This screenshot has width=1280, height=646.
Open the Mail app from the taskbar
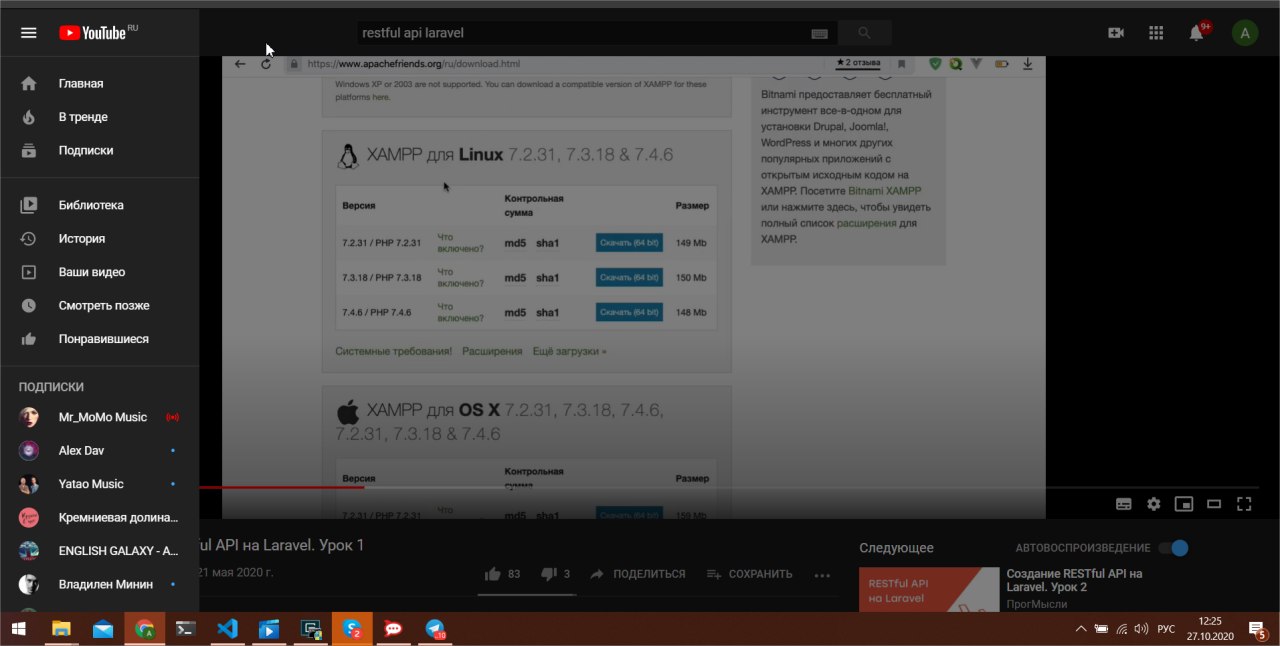pyautogui.click(x=103, y=629)
